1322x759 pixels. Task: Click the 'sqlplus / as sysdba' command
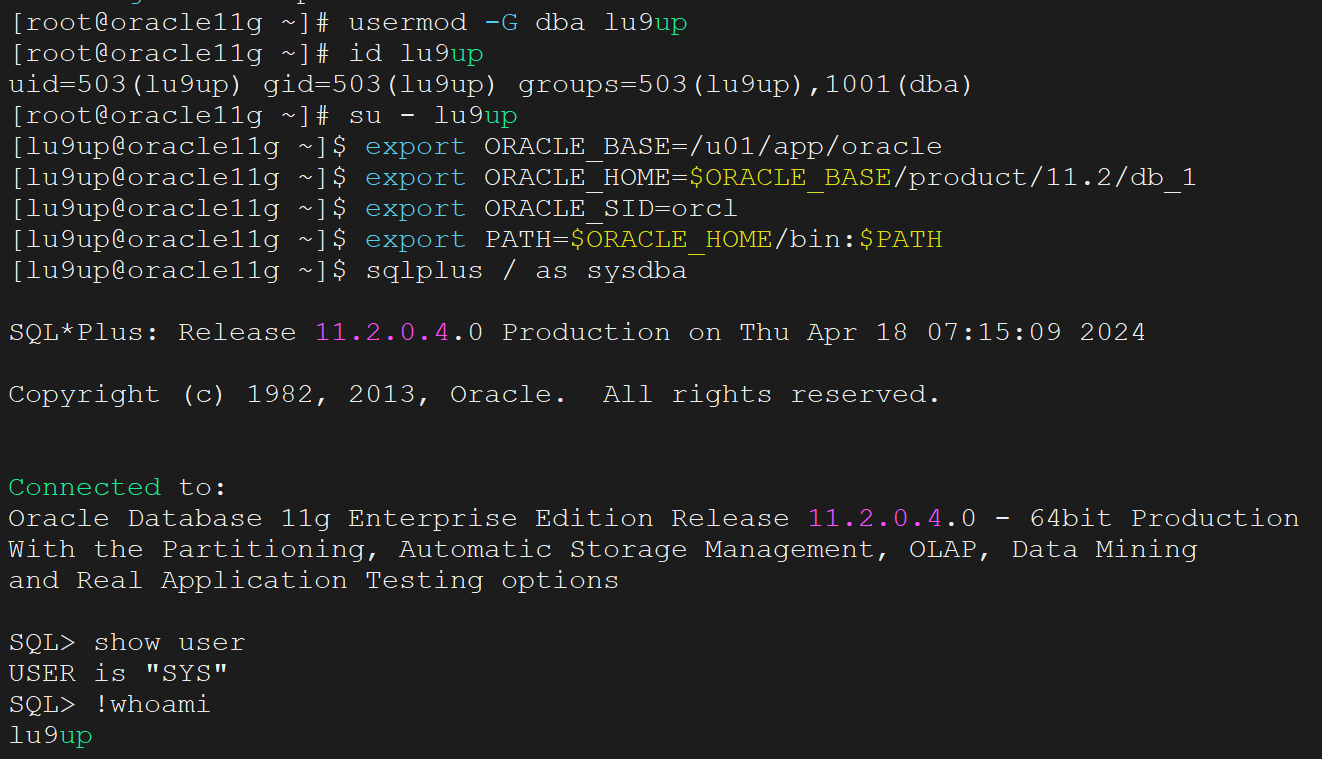(525, 271)
